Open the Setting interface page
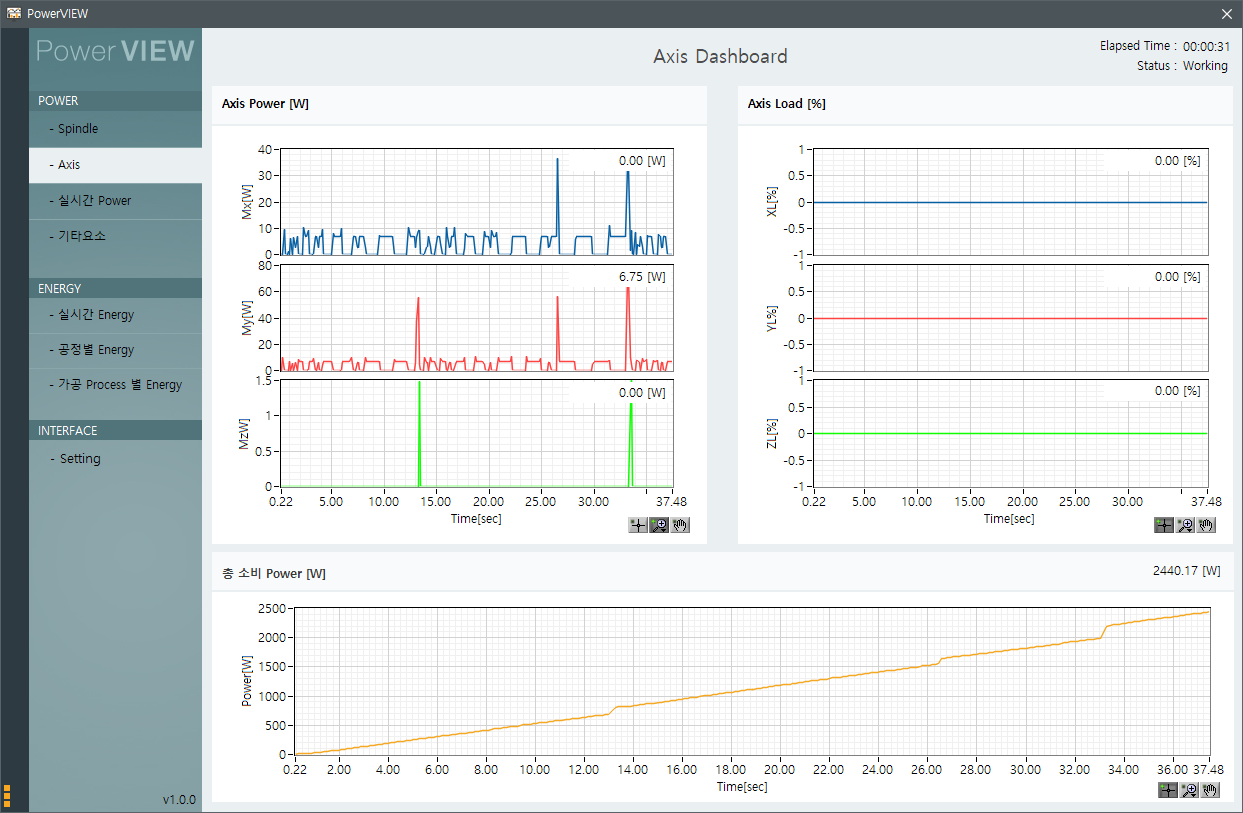 80,459
